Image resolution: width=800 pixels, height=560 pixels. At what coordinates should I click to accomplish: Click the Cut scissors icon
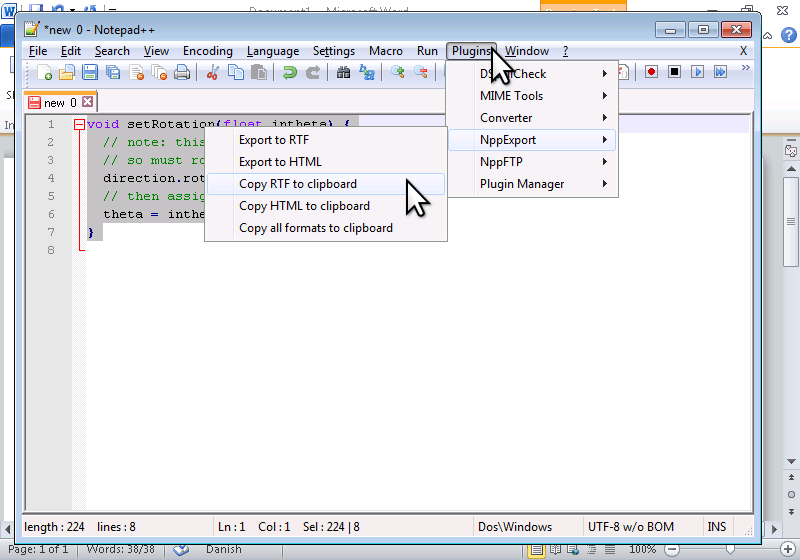tap(212, 72)
